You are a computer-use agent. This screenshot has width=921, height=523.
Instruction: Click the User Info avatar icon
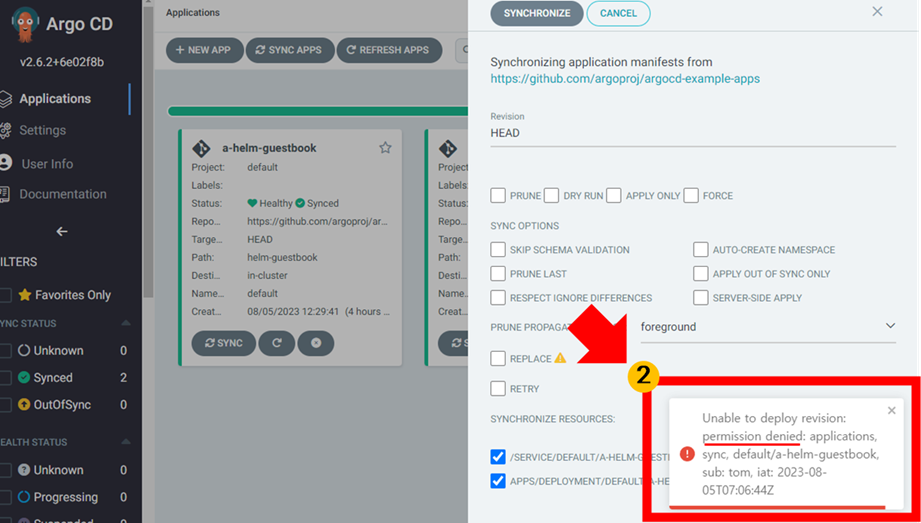click(5, 163)
